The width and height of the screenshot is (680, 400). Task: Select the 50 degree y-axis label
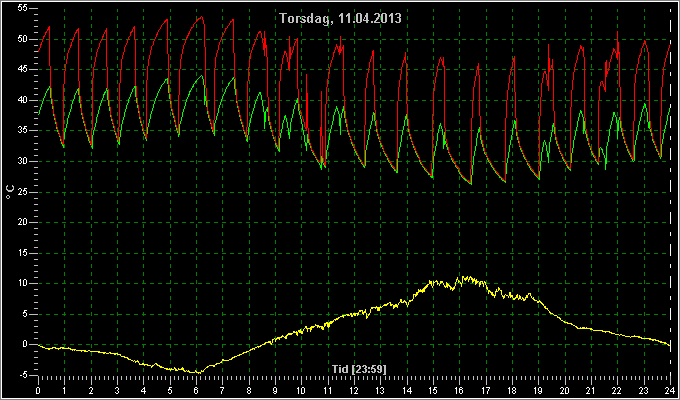pos(24,39)
